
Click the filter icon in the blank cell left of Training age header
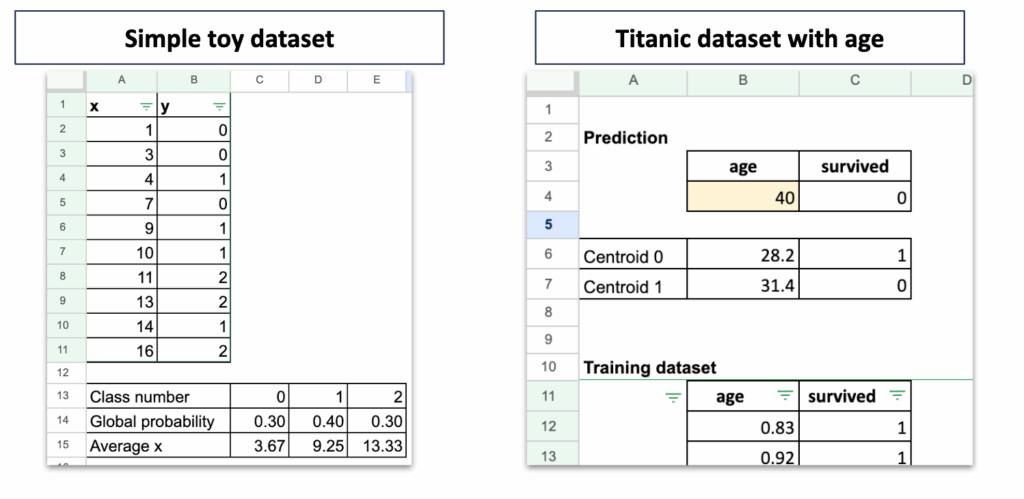click(x=673, y=397)
